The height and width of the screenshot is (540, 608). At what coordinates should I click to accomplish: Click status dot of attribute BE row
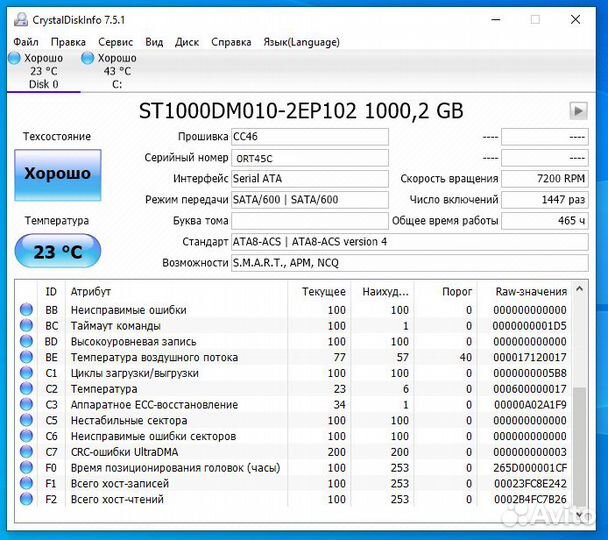[26, 357]
